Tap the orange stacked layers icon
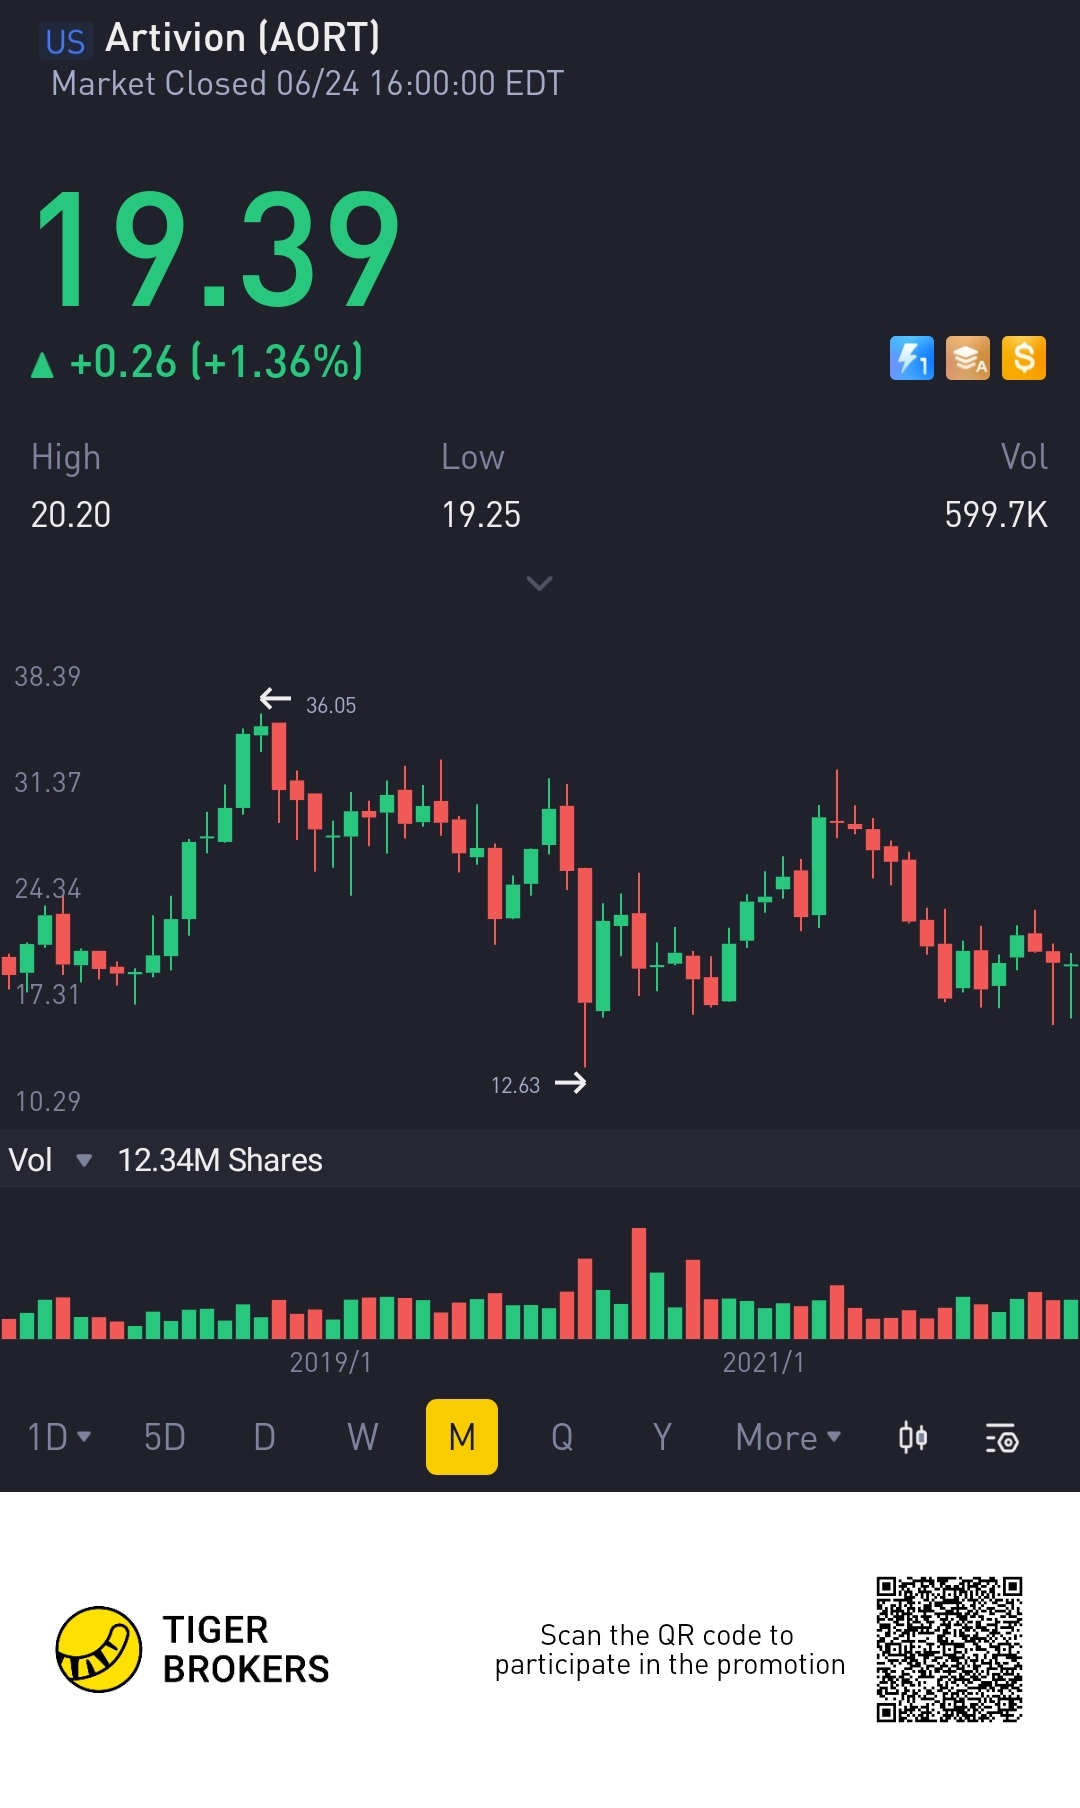This screenshot has height=1808, width=1080. (x=967, y=358)
